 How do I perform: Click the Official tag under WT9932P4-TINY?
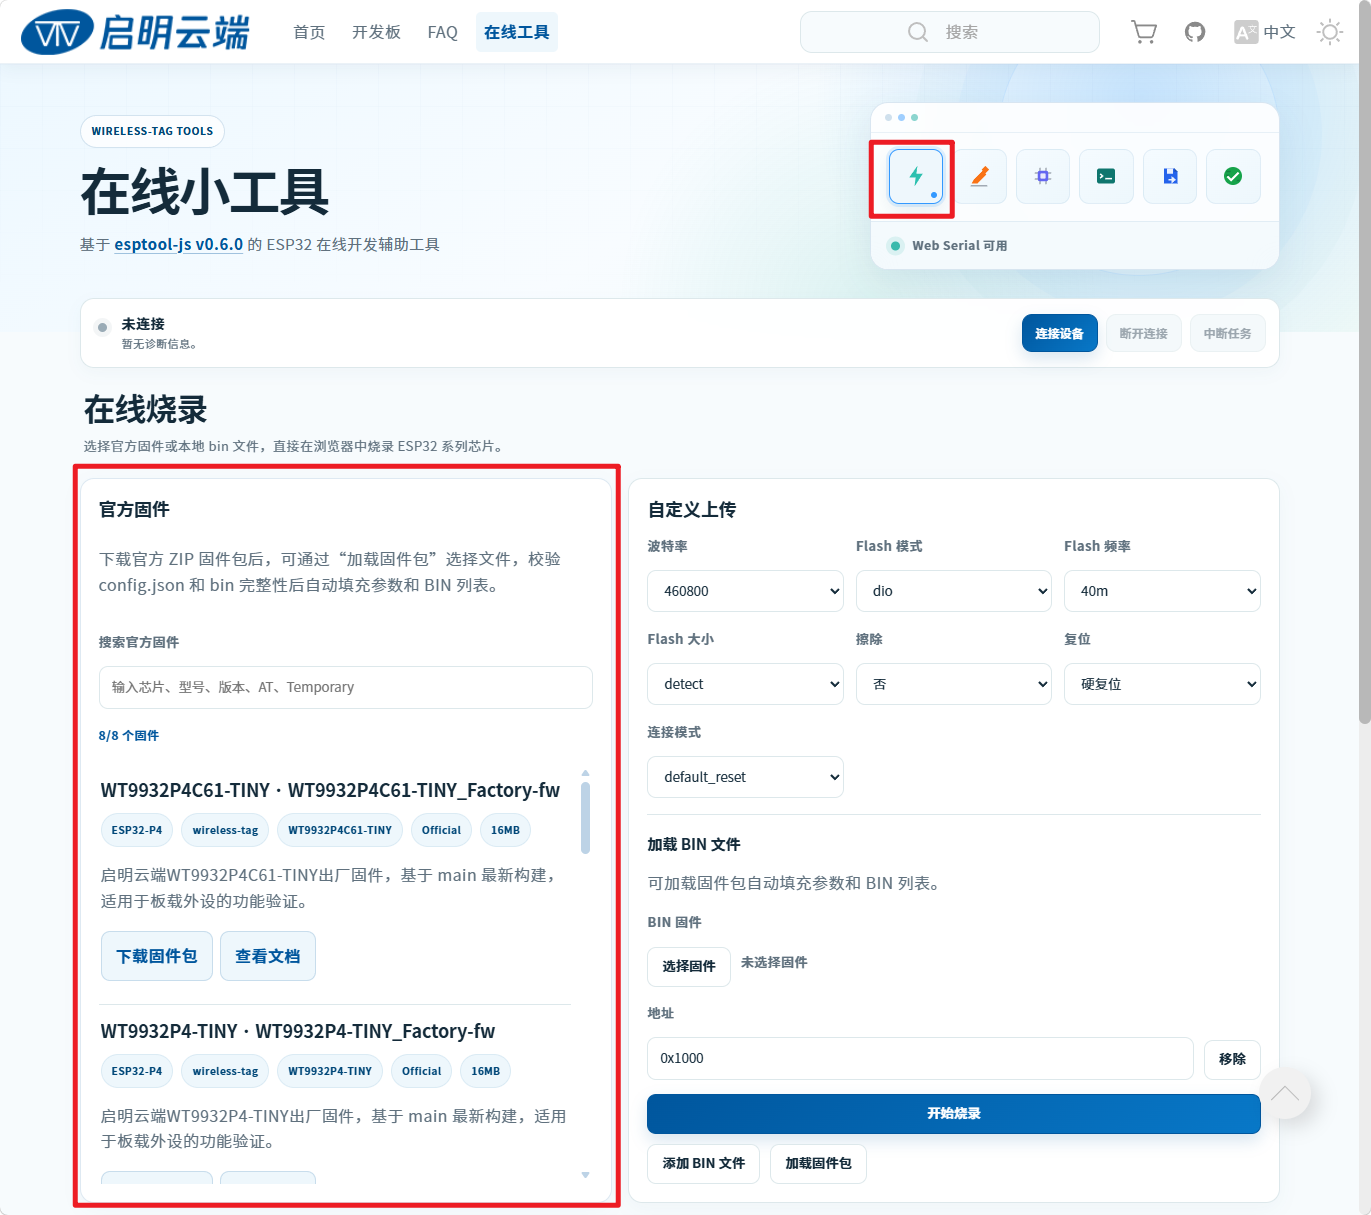click(421, 1071)
